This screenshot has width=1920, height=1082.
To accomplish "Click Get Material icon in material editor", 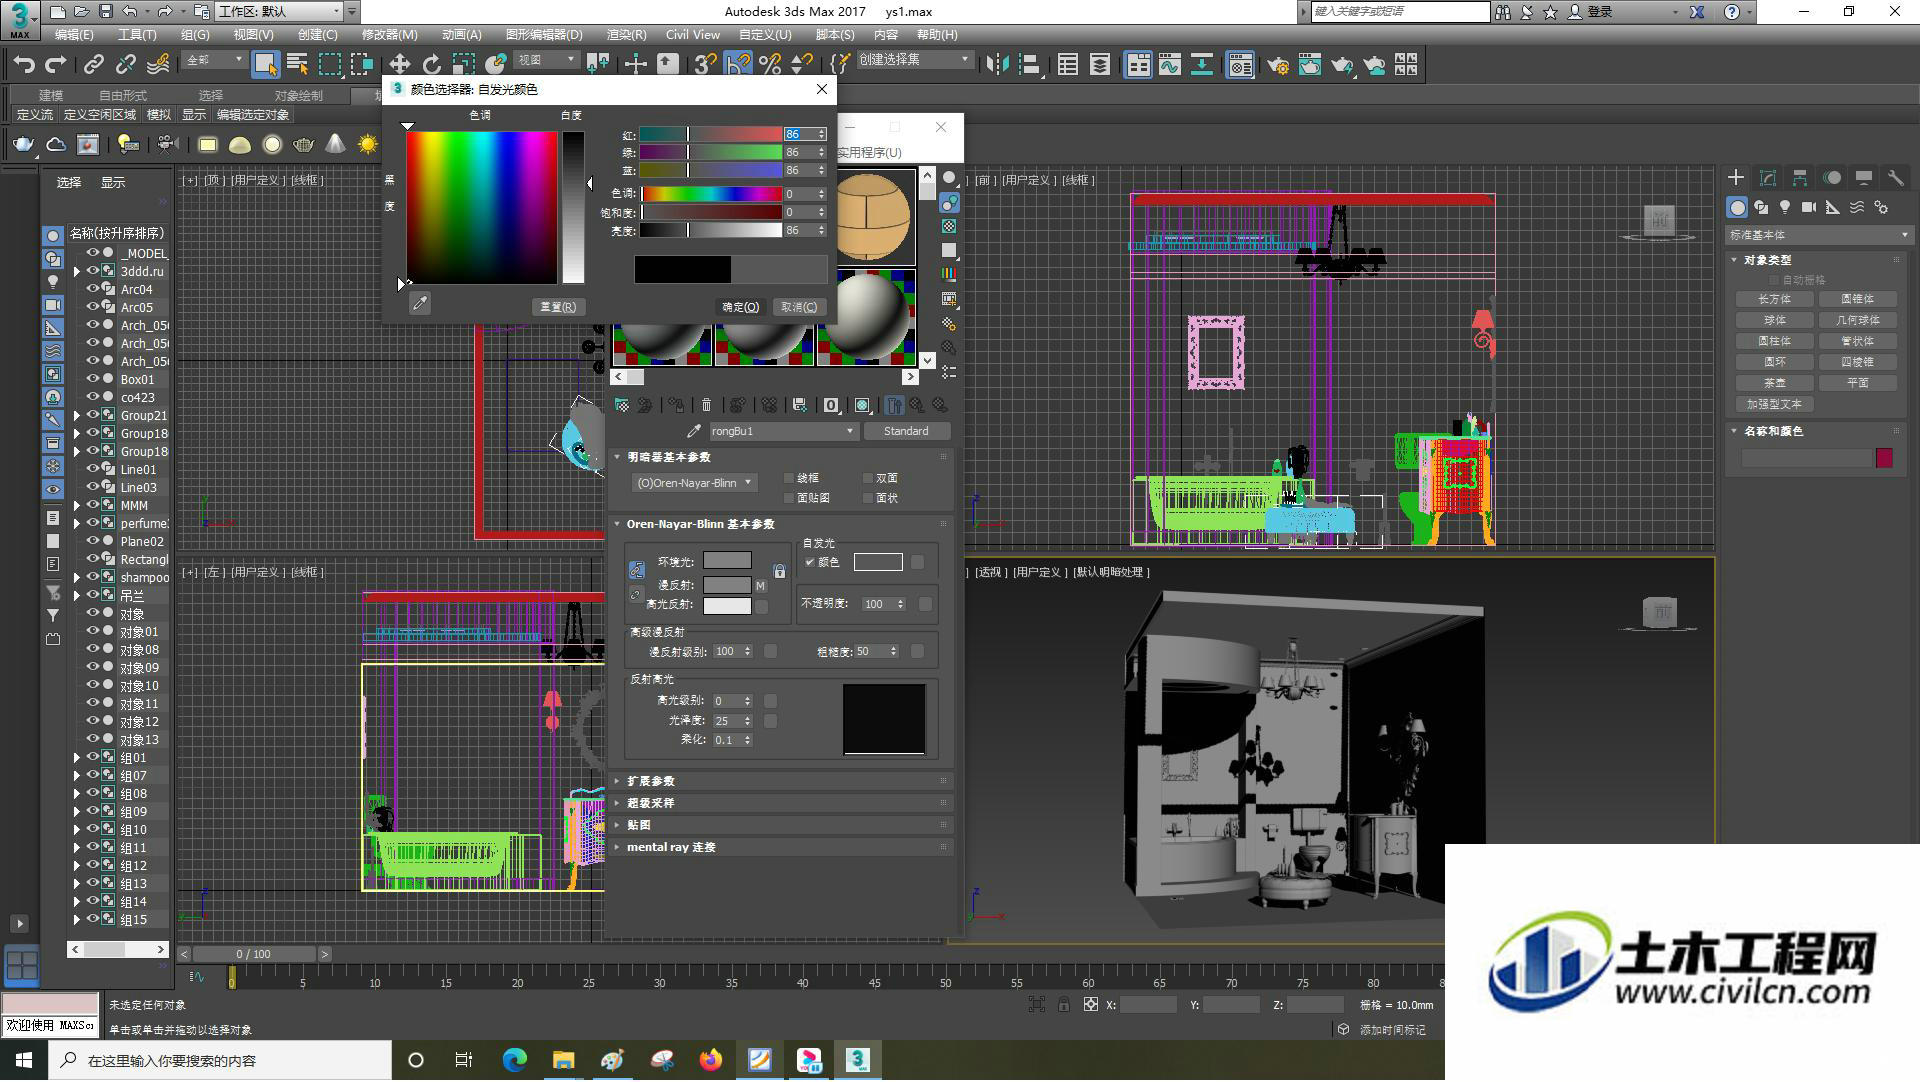I will tap(622, 405).
